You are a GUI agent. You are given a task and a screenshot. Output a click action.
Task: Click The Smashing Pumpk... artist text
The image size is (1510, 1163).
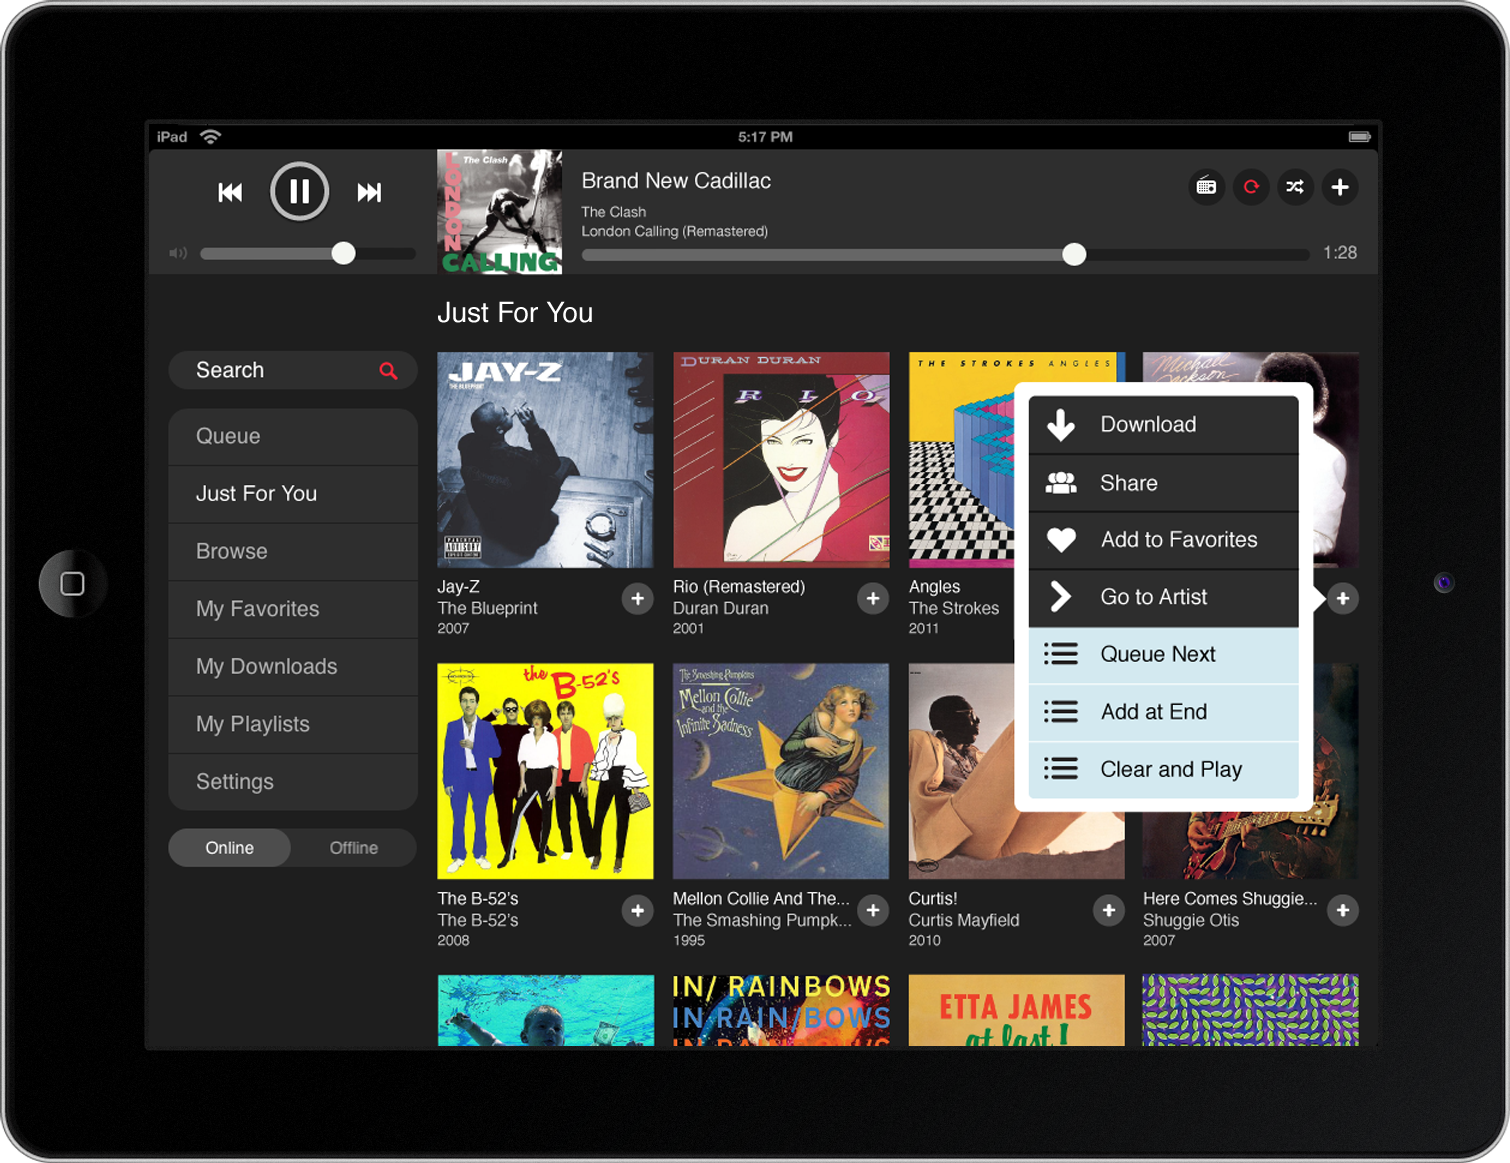coord(762,920)
